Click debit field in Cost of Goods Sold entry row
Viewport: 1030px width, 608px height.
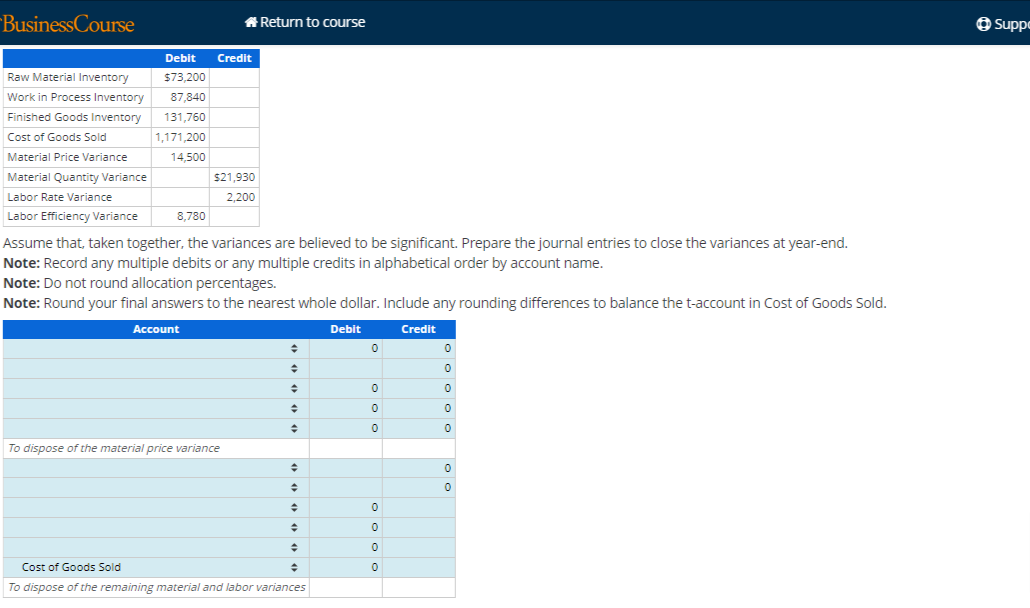[x=346, y=567]
